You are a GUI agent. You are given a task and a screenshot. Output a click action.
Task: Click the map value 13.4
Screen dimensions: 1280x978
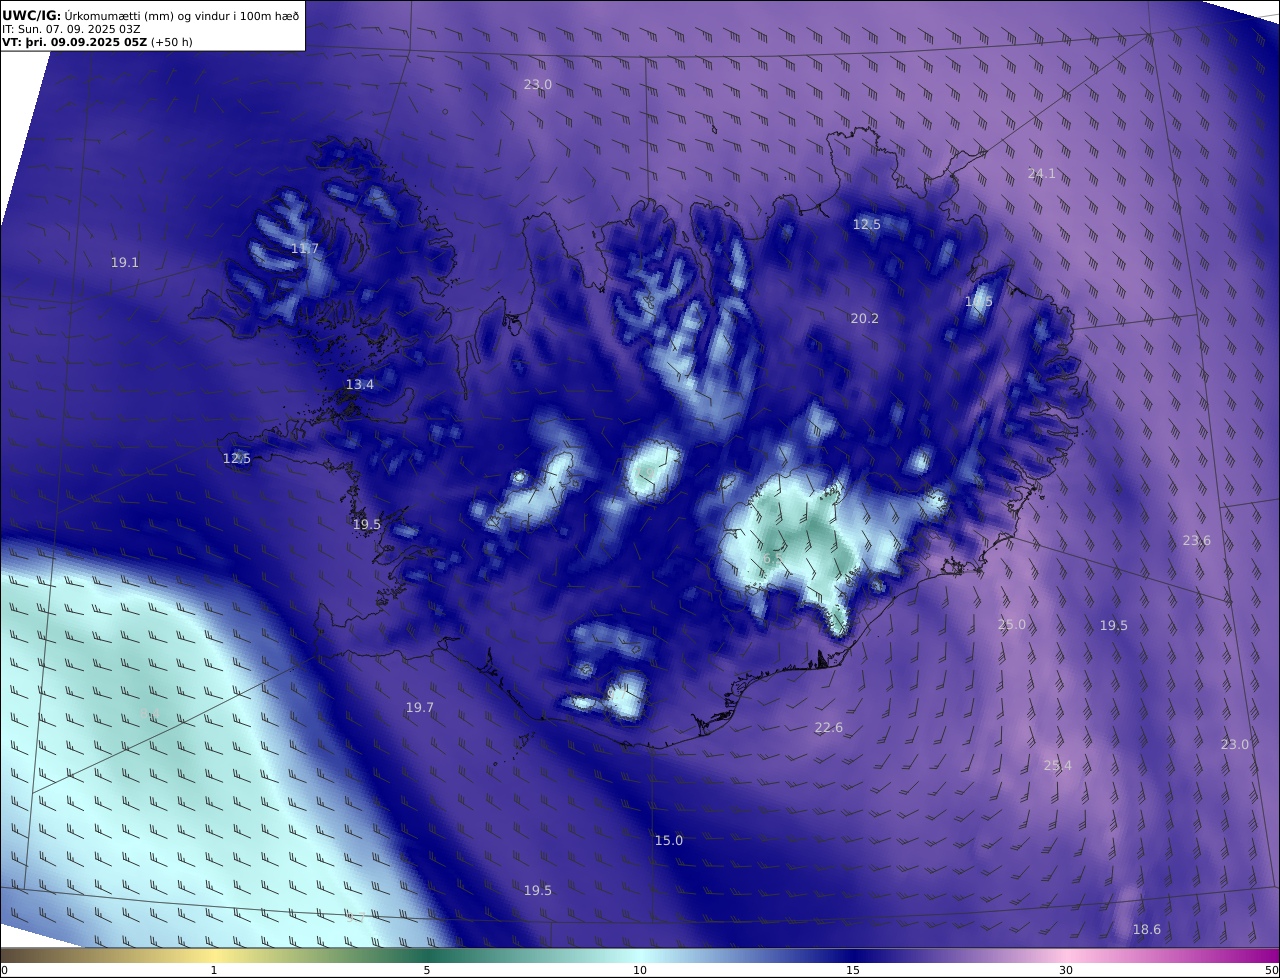[x=359, y=384]
